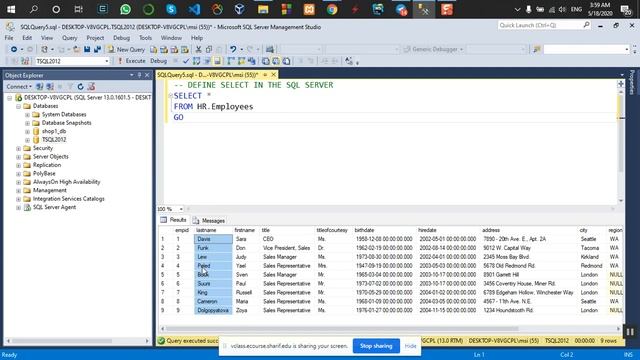Viewport: 640px width, 360px height.
Task: Select the Cameron lastname cell
Action: tap(213, 302)
